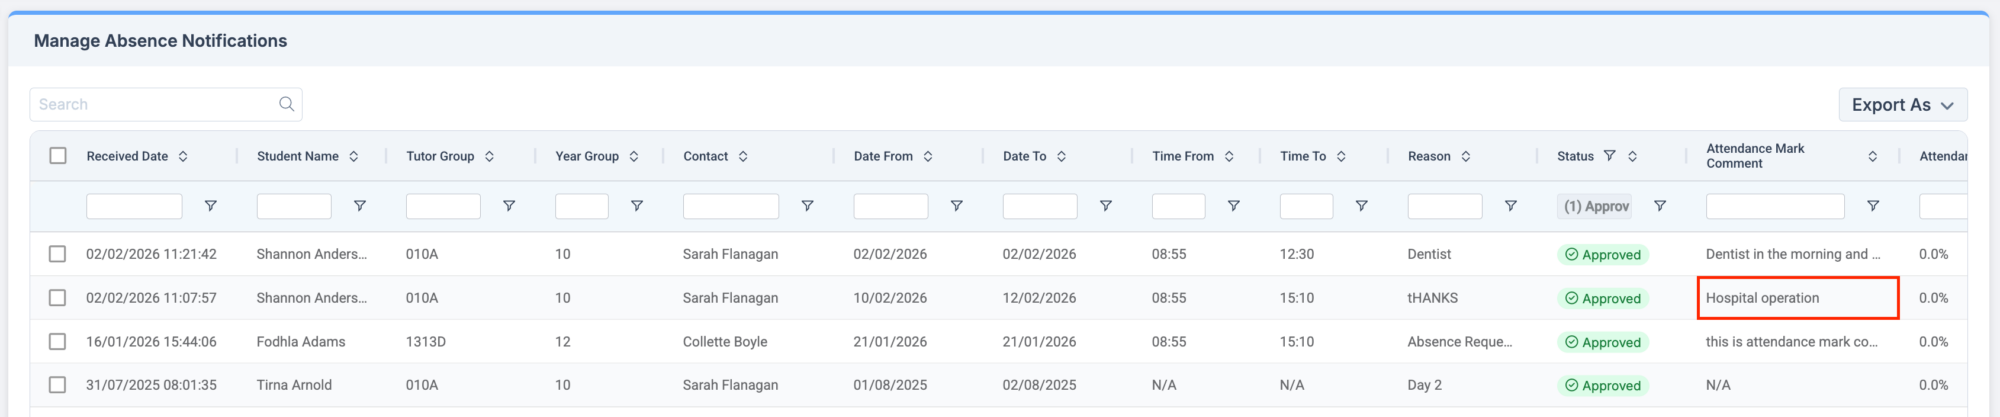Toggle the select-all header checkbox
The width and height of the screenshot is (2000, 417).
point(58,156)
